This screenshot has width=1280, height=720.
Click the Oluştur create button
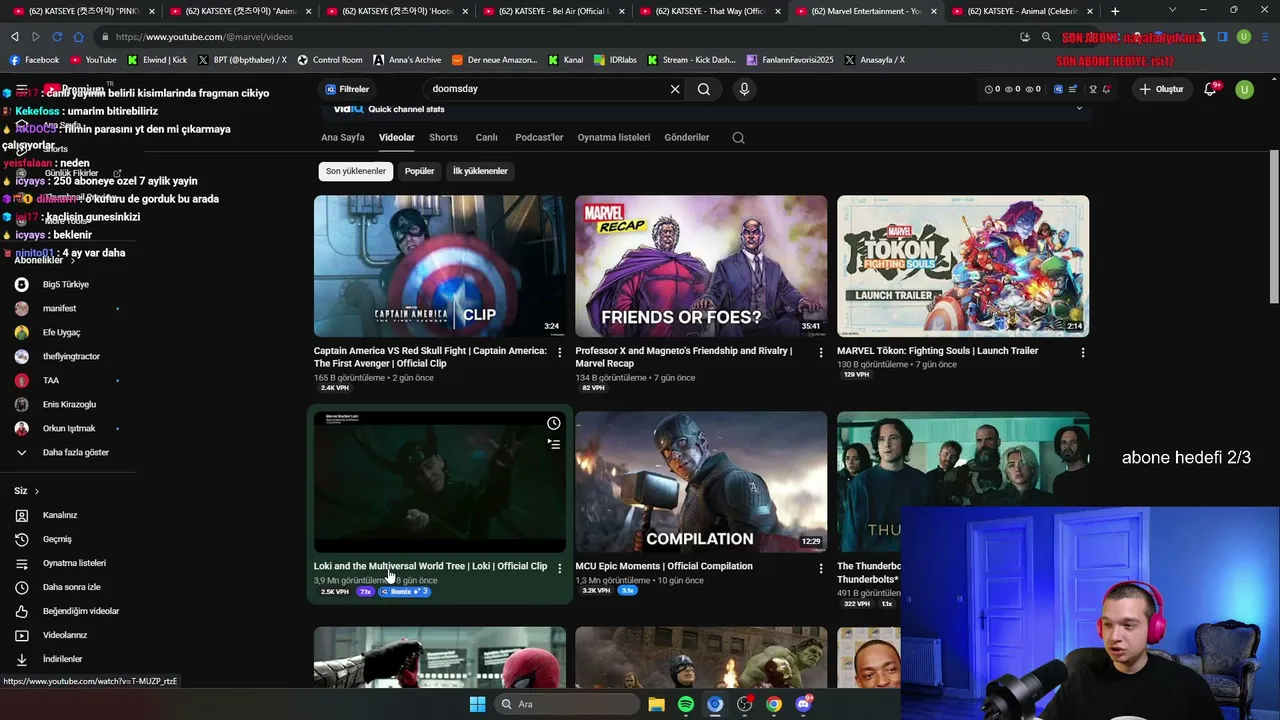[x=1161, y=89]
